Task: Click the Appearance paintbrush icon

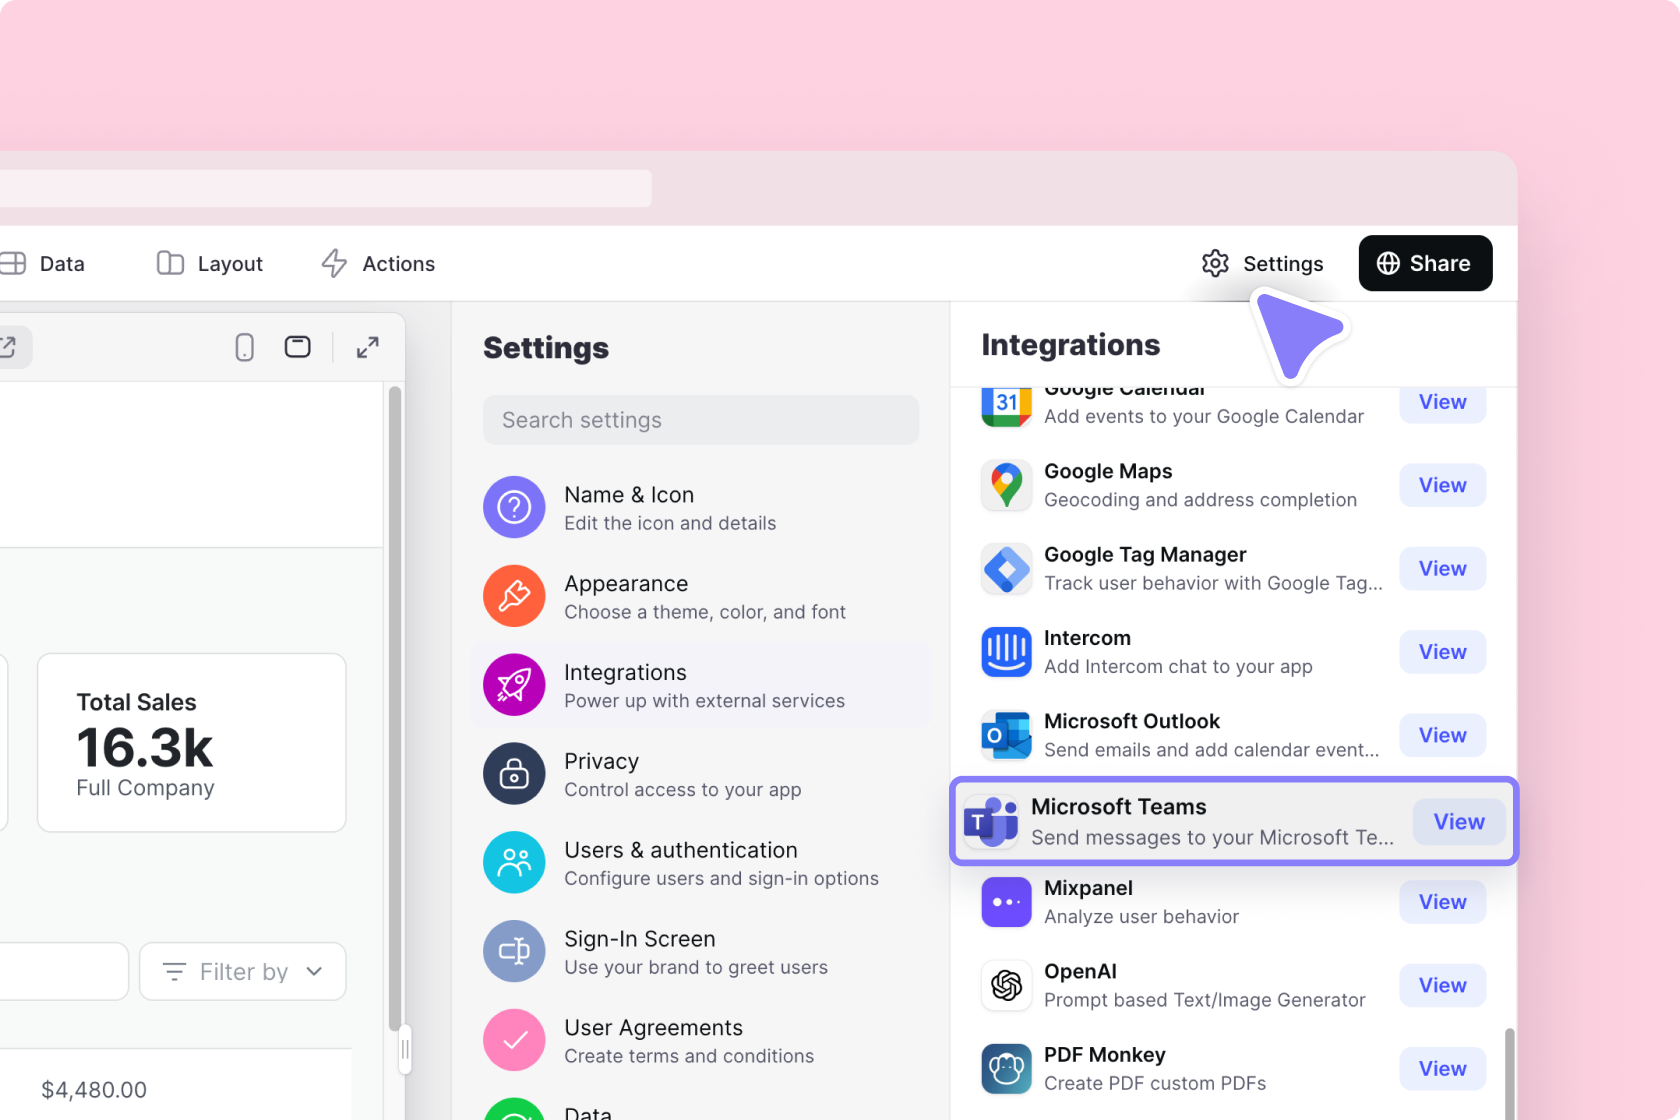Action: coord(514,596)
